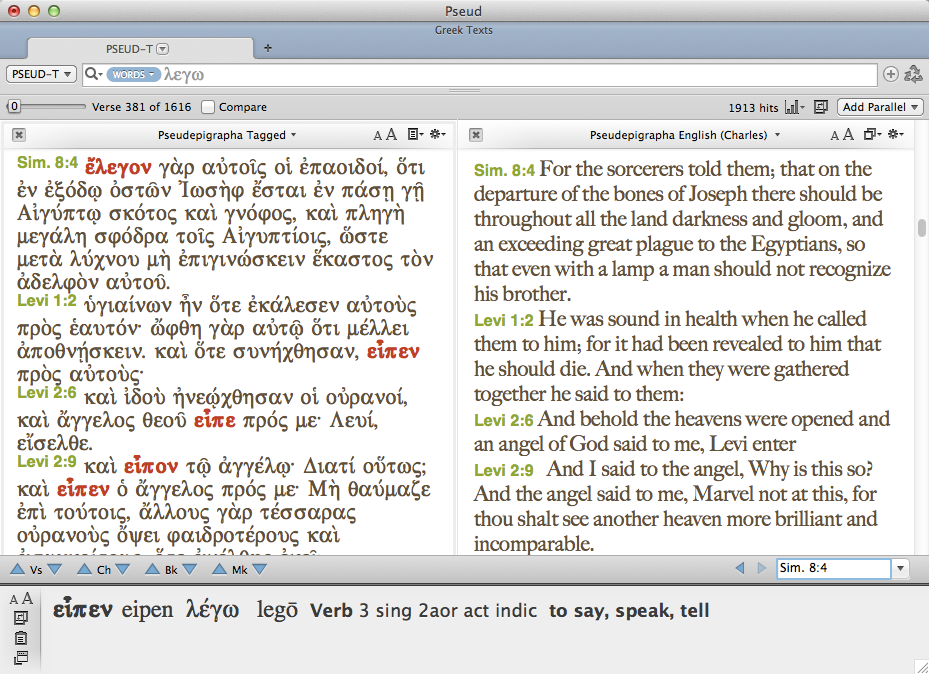Go to next book with Bk down arrow
Image resolution: width=929 pixels, height=674 pixels.
click(190, 569)
